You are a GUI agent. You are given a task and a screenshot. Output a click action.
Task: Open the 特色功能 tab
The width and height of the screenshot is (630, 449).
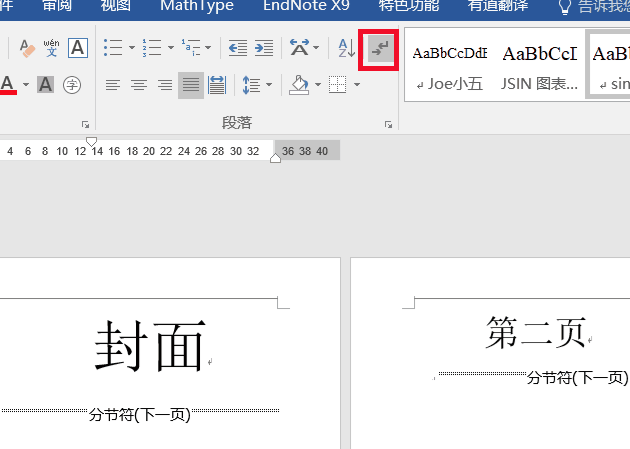tap(409, 6)
